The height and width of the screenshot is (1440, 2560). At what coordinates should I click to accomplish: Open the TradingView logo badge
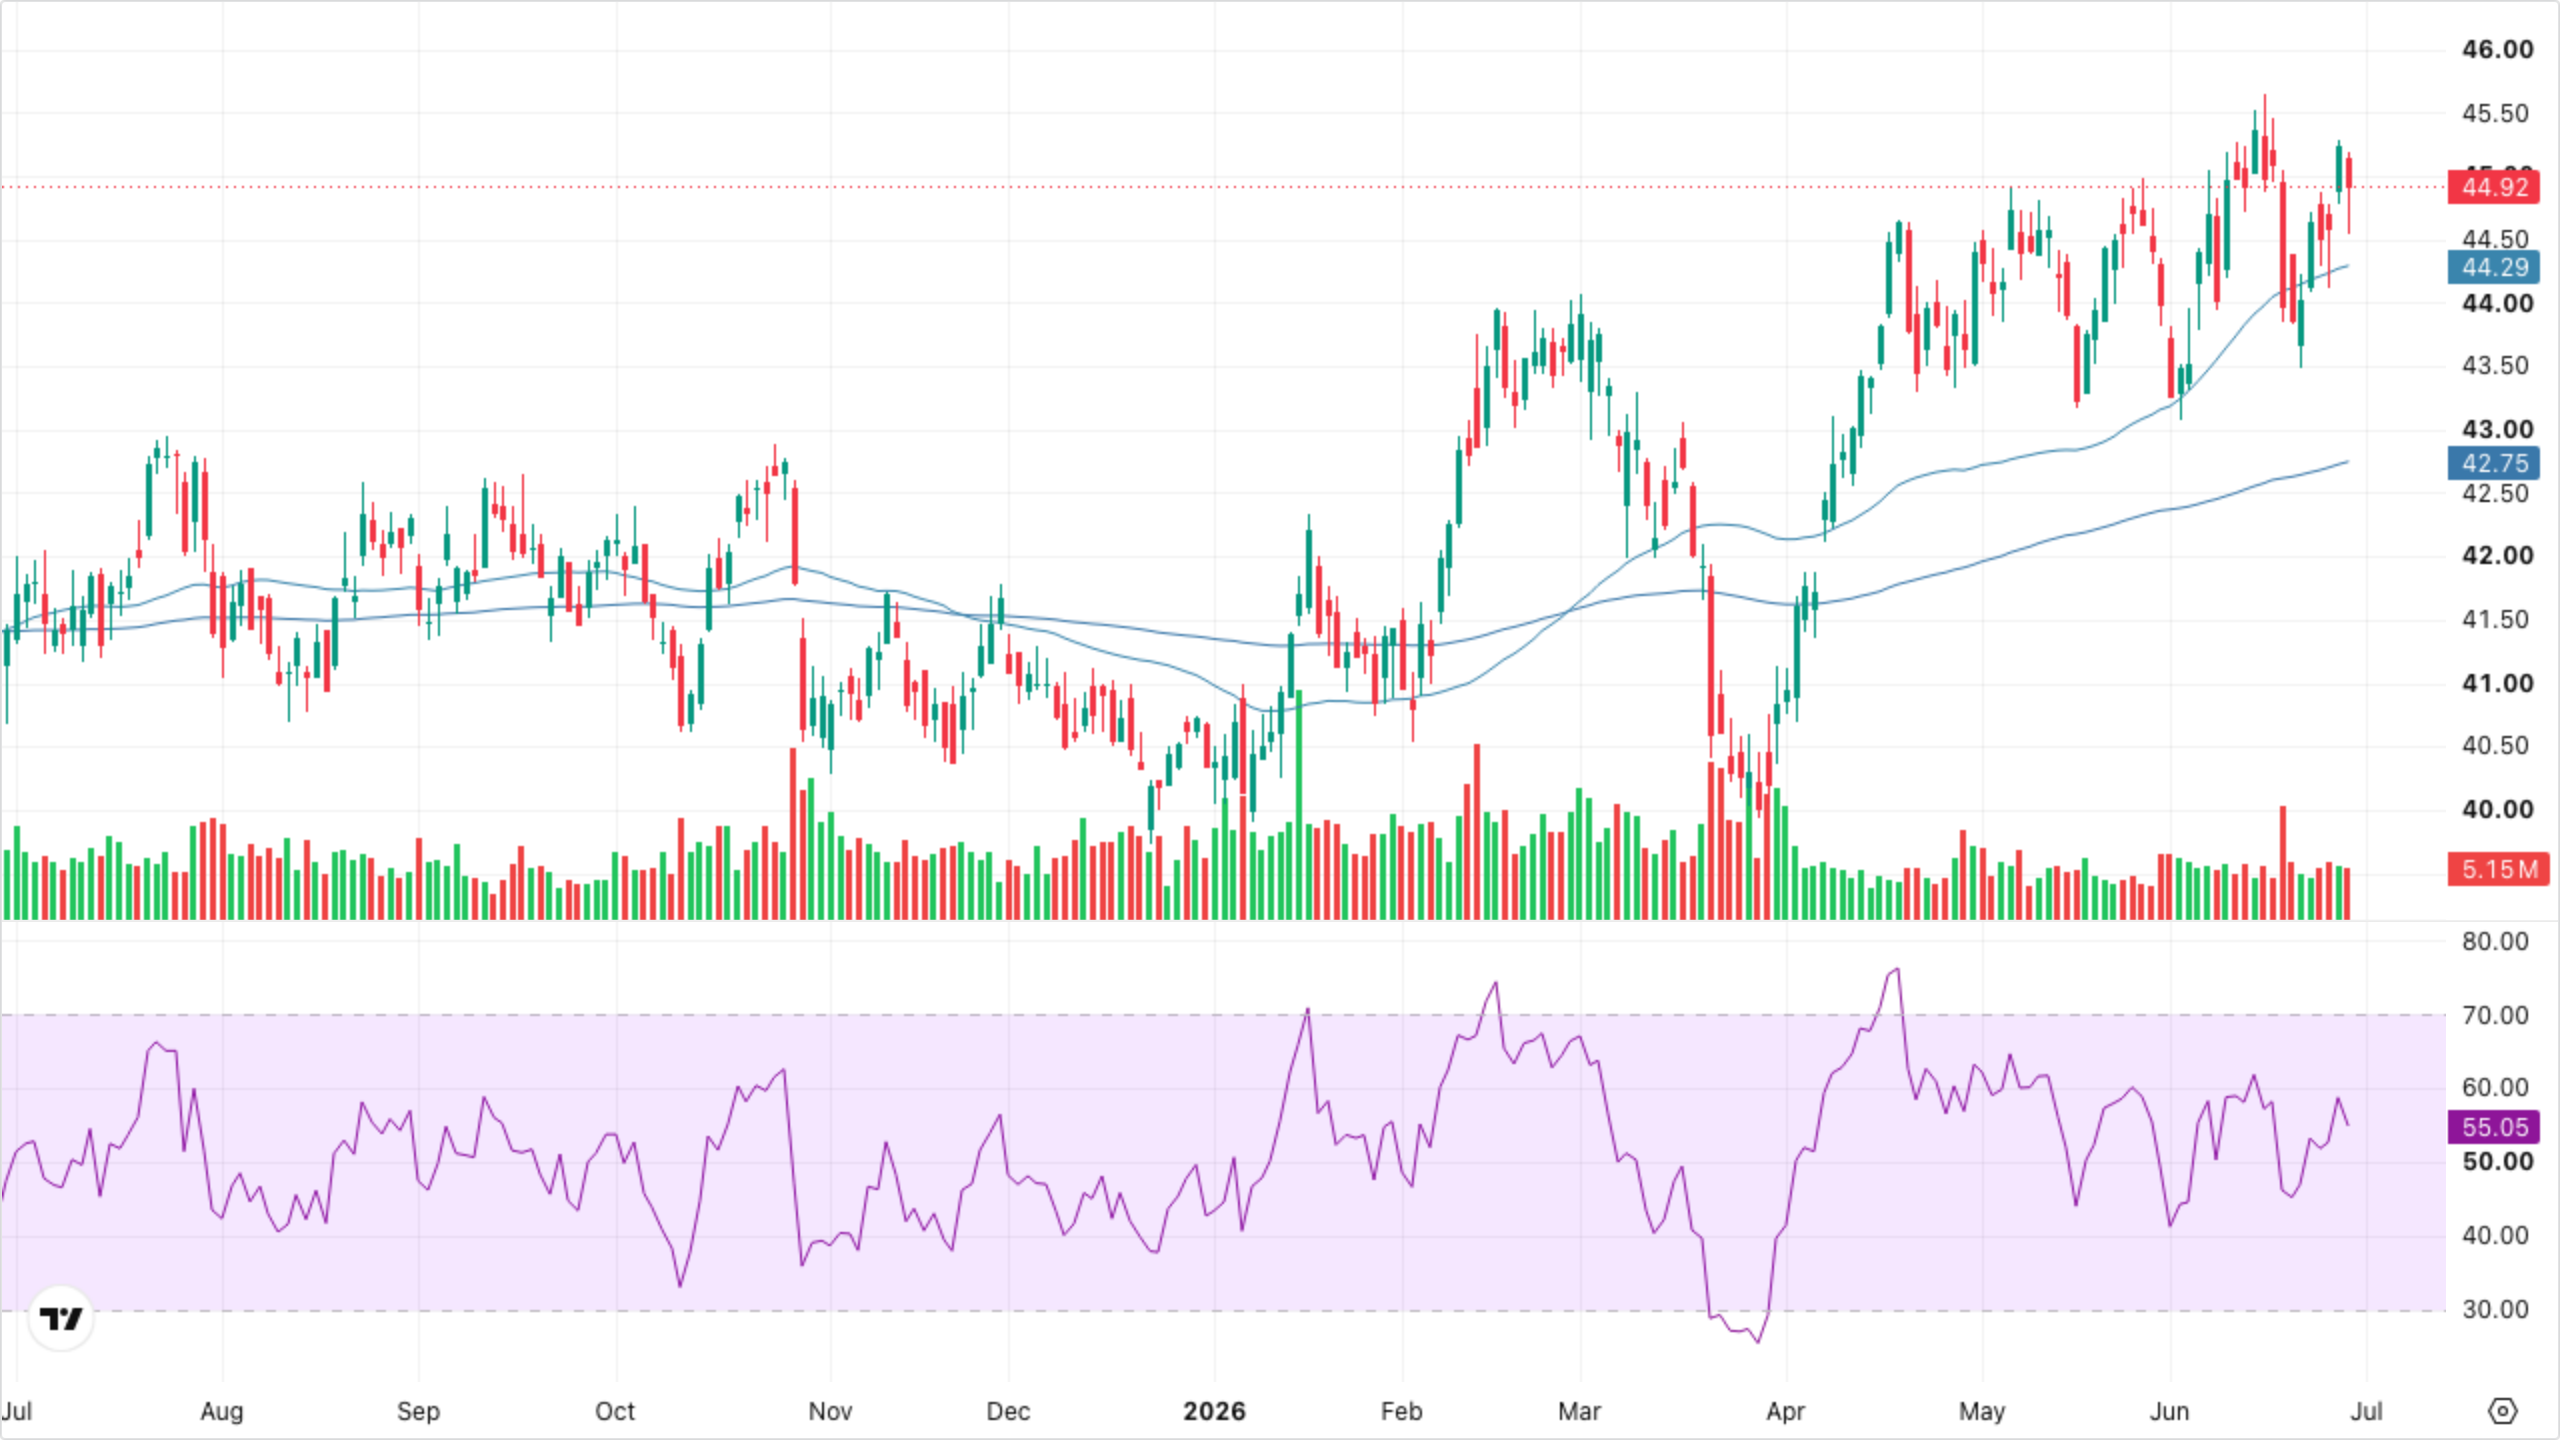61,1318
